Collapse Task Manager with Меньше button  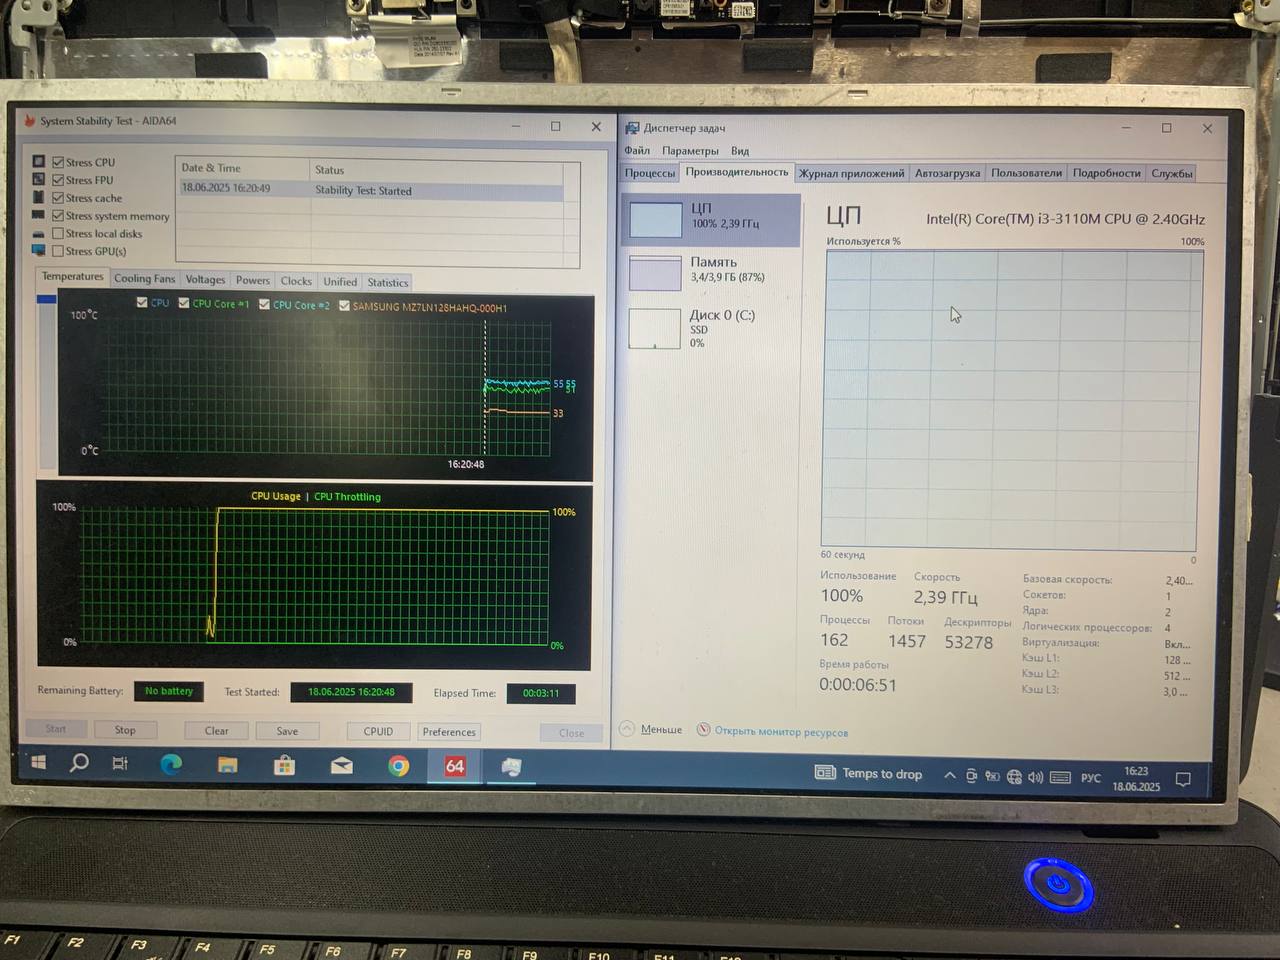pos(660,730)
